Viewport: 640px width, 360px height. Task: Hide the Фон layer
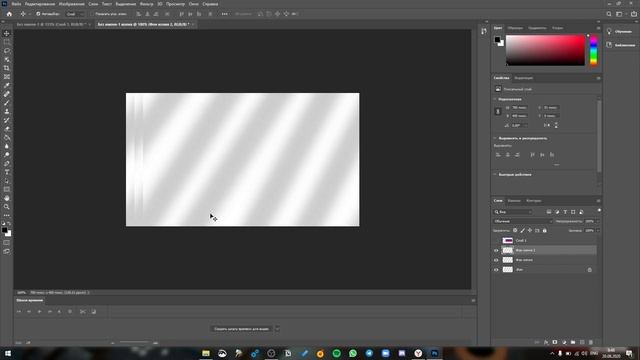coord(496,270)
